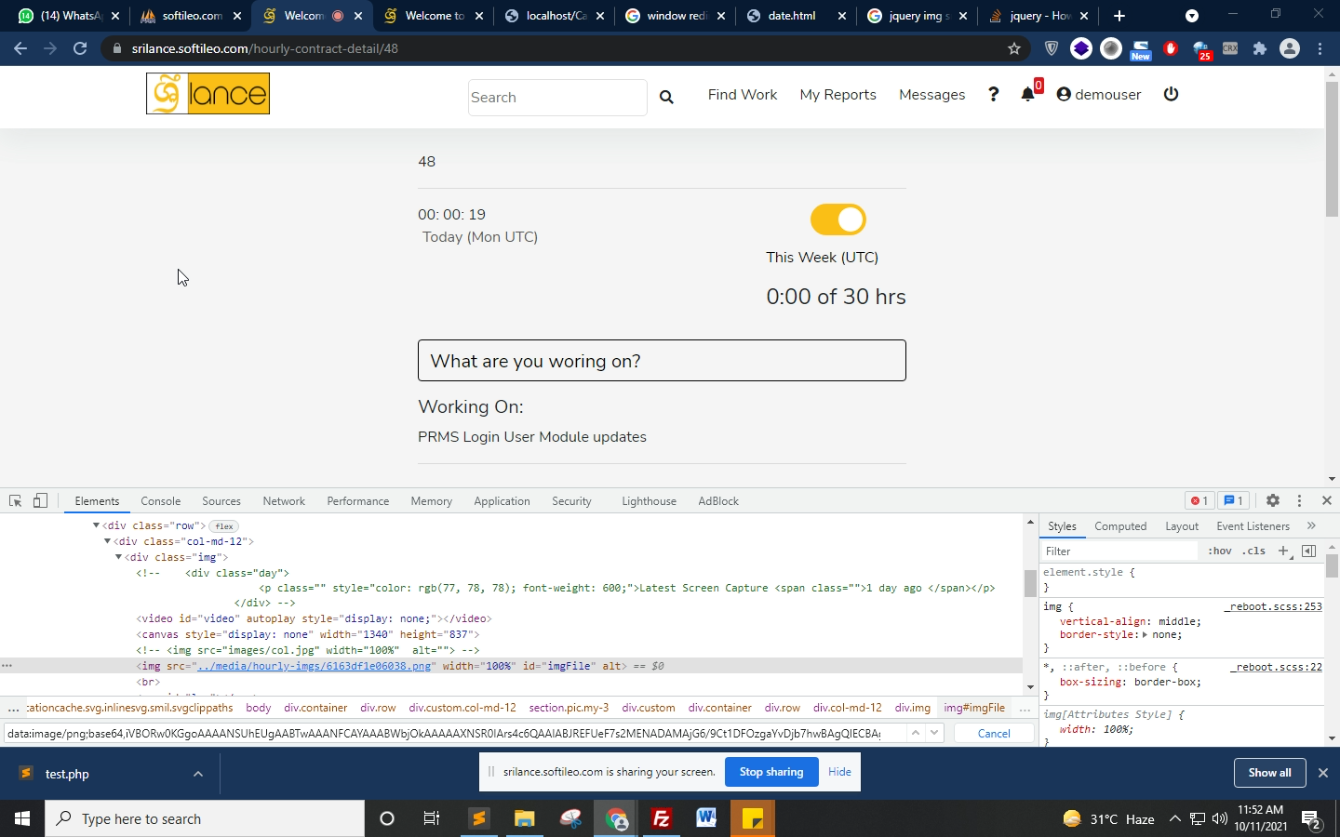The width and height of the screenshot is (1340, 837).
Task: Collapse the div class="img" node
Action: pos(118,557)
